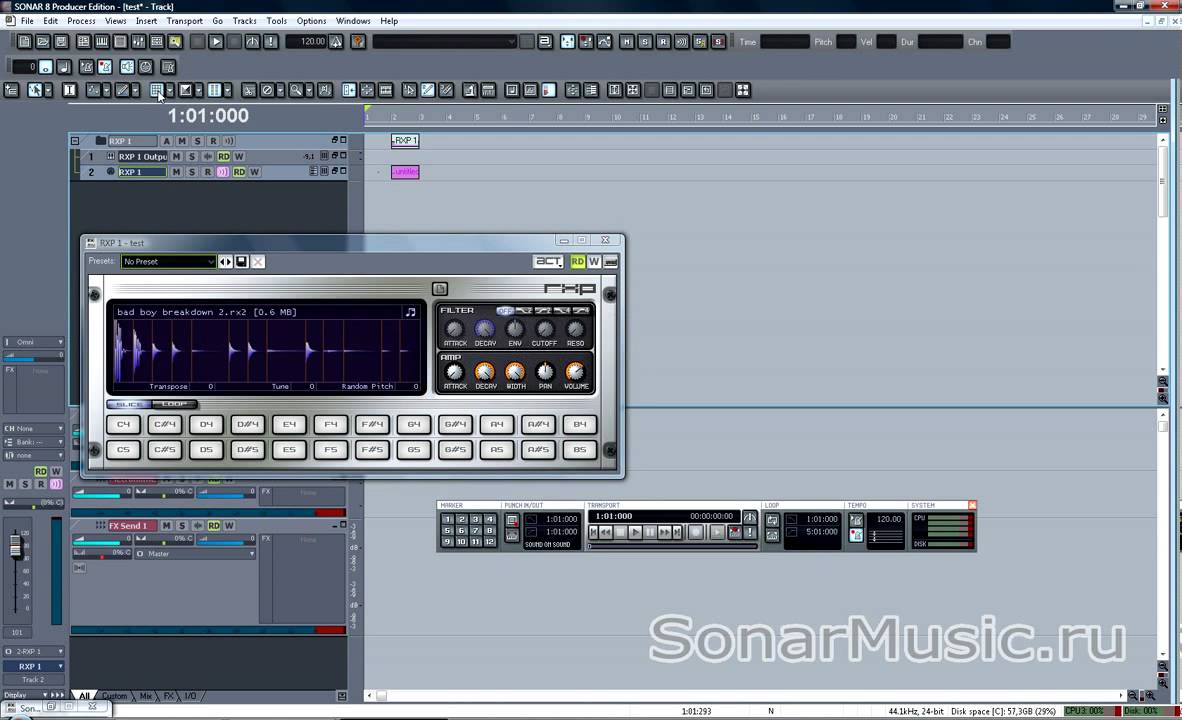The width and height of the screenshot is (1182, 720).
Task: Click the whole note duration icon
Action: tap(46, 67)
